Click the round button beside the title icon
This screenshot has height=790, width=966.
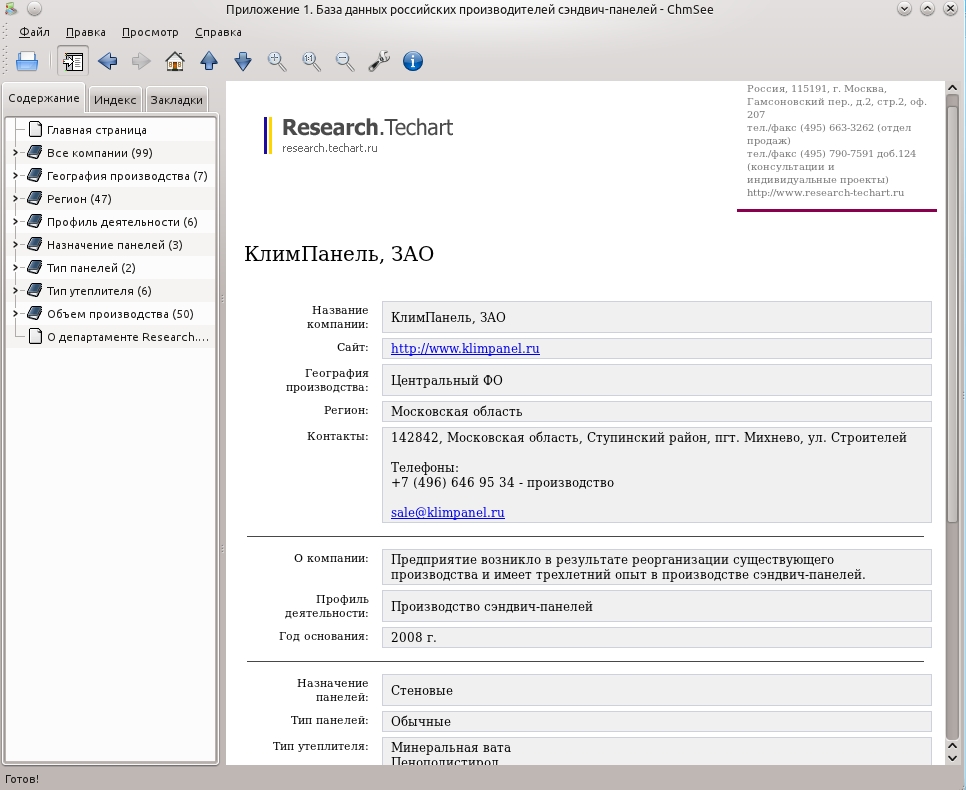coord(34,9)
